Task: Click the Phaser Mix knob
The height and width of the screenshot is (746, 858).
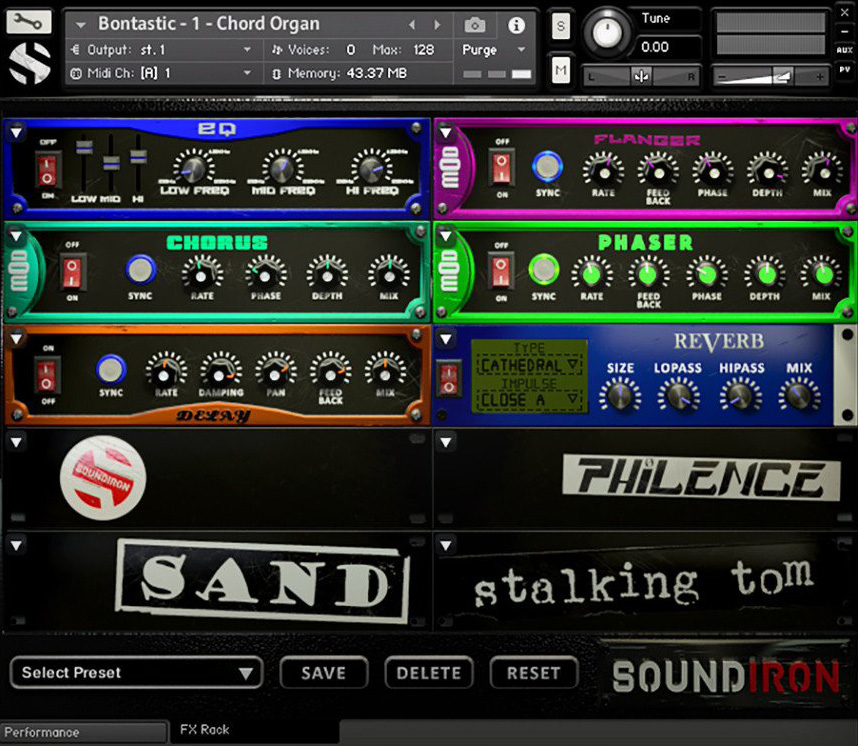Action: tap(822, 273)
